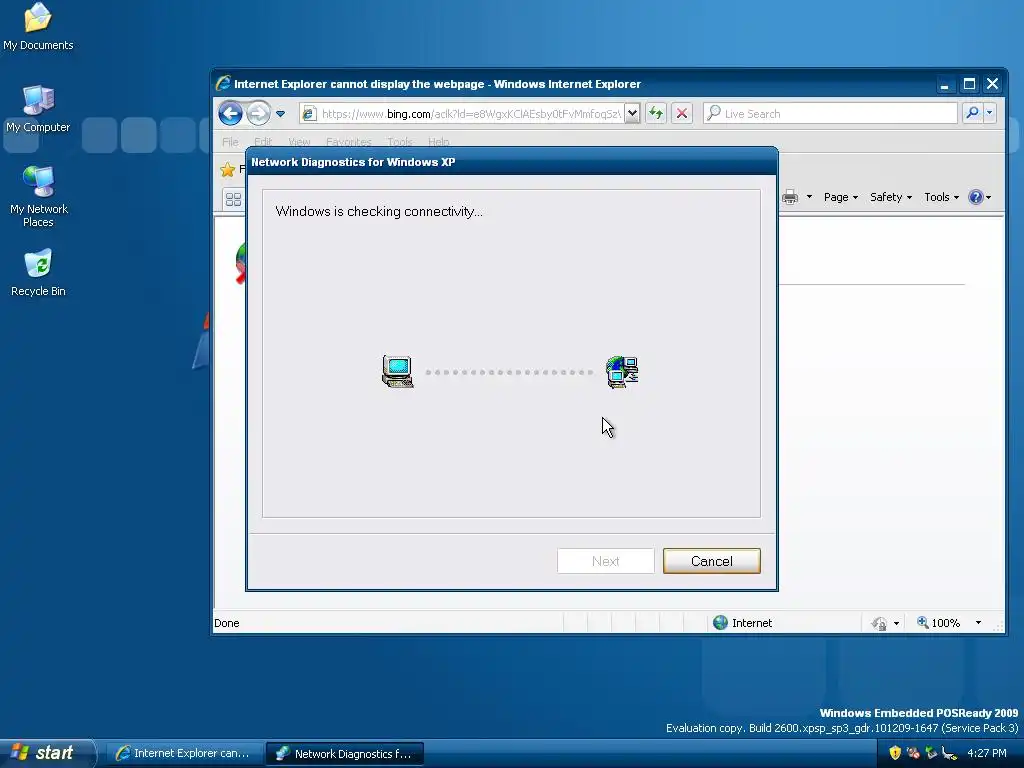Click the Quick Tabs grid icon

coord(233,199)
